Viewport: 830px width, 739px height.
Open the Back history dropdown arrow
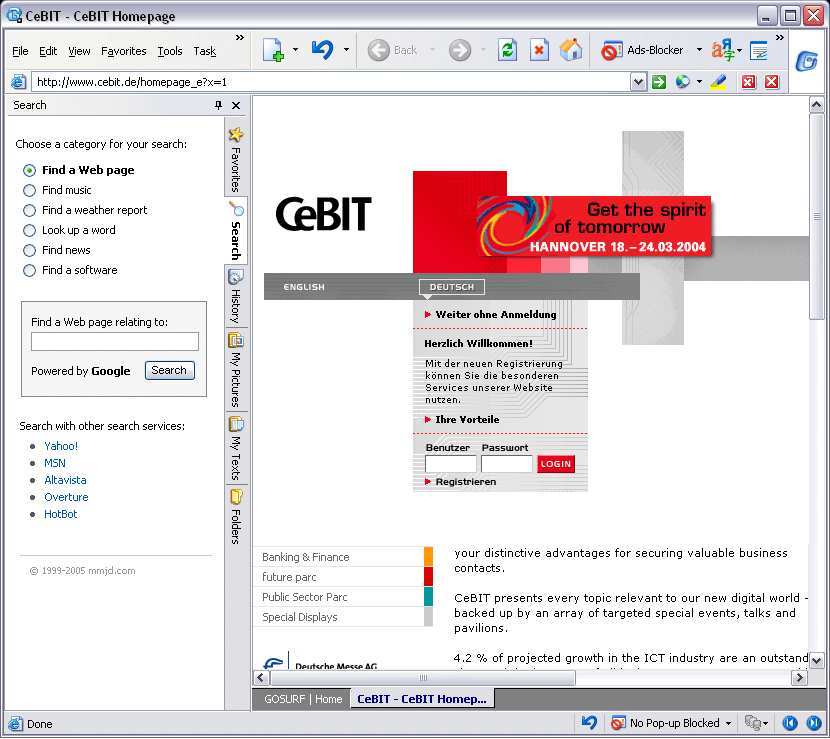[x=432, y=50]
